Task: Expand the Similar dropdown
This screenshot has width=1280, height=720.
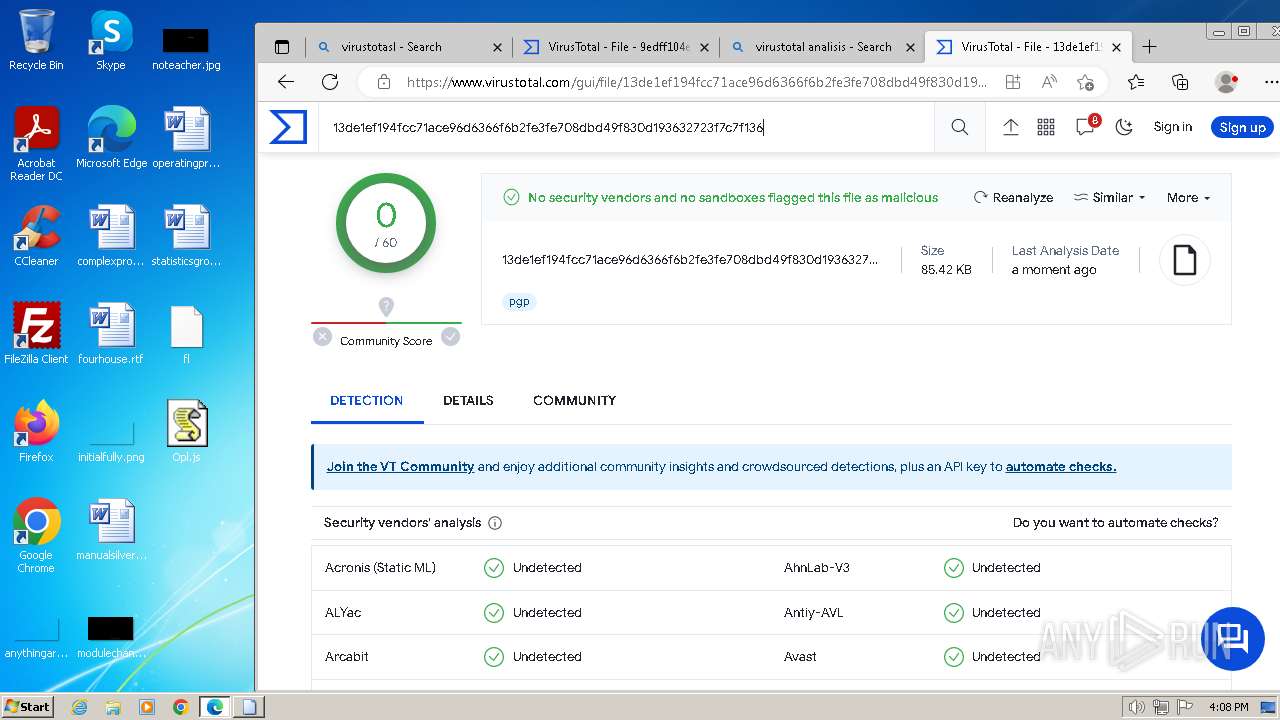Action: click(x=1110, y=198)
